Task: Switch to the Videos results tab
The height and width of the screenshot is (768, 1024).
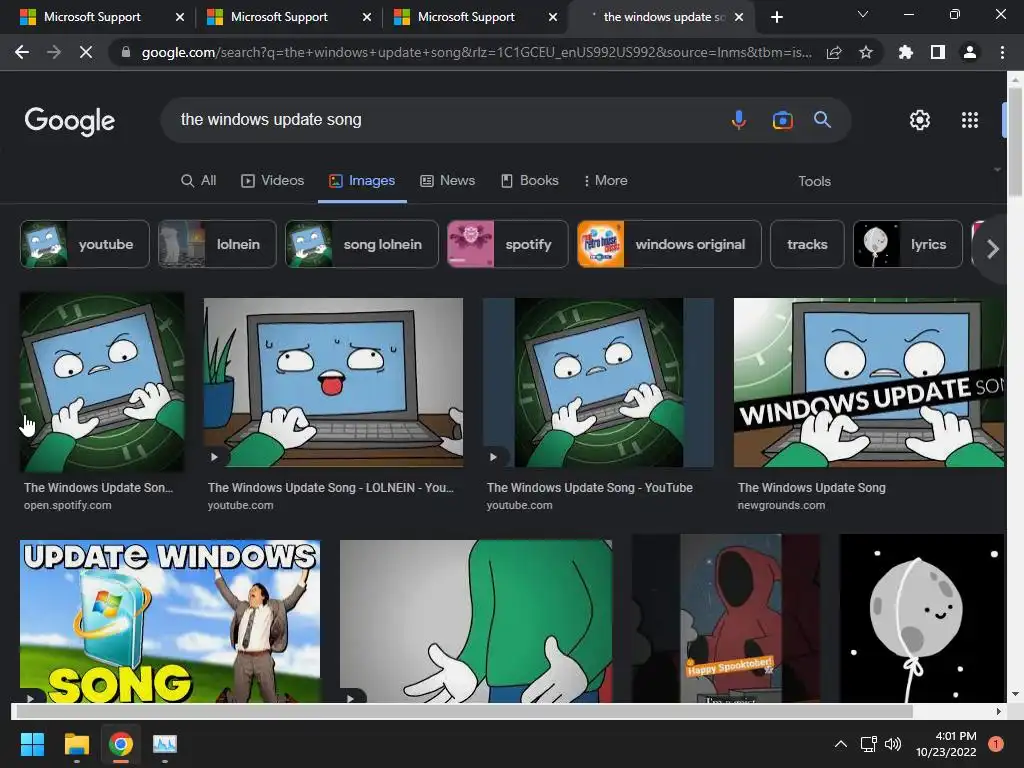Action: coord(272,181)
